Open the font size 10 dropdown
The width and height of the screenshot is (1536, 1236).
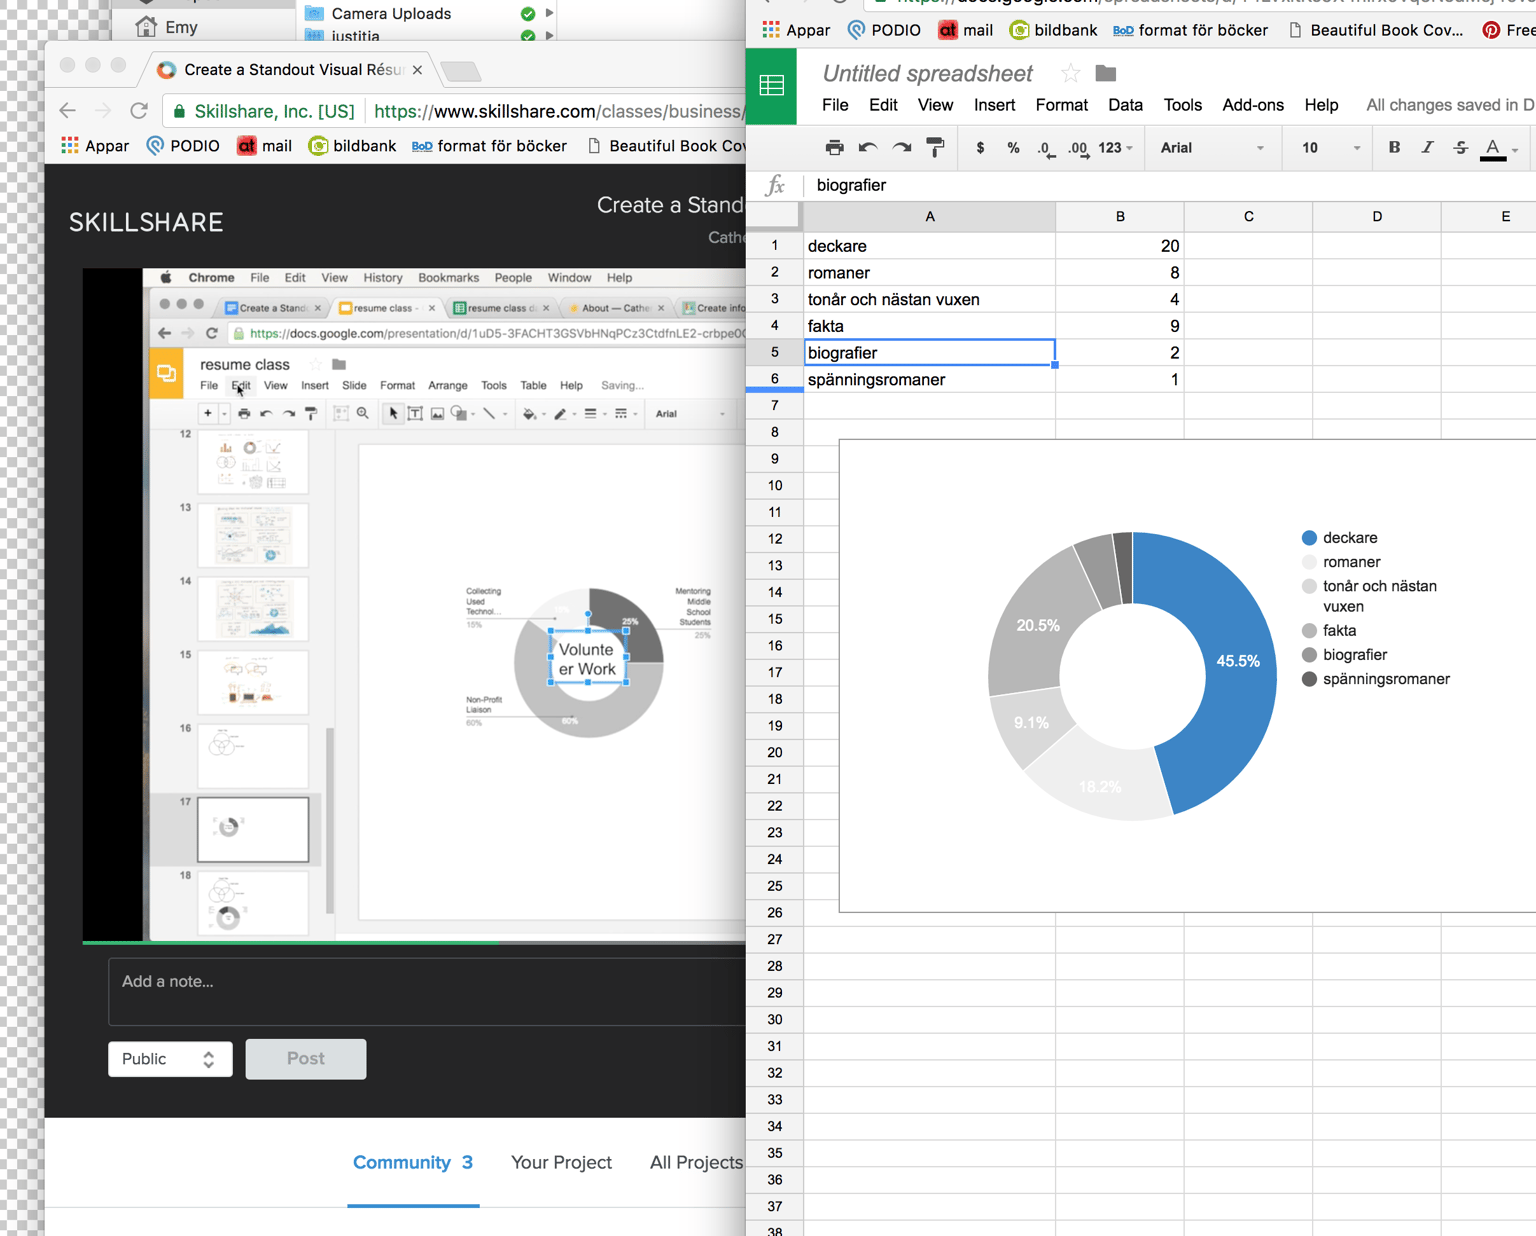click(x=1329, y=148)
